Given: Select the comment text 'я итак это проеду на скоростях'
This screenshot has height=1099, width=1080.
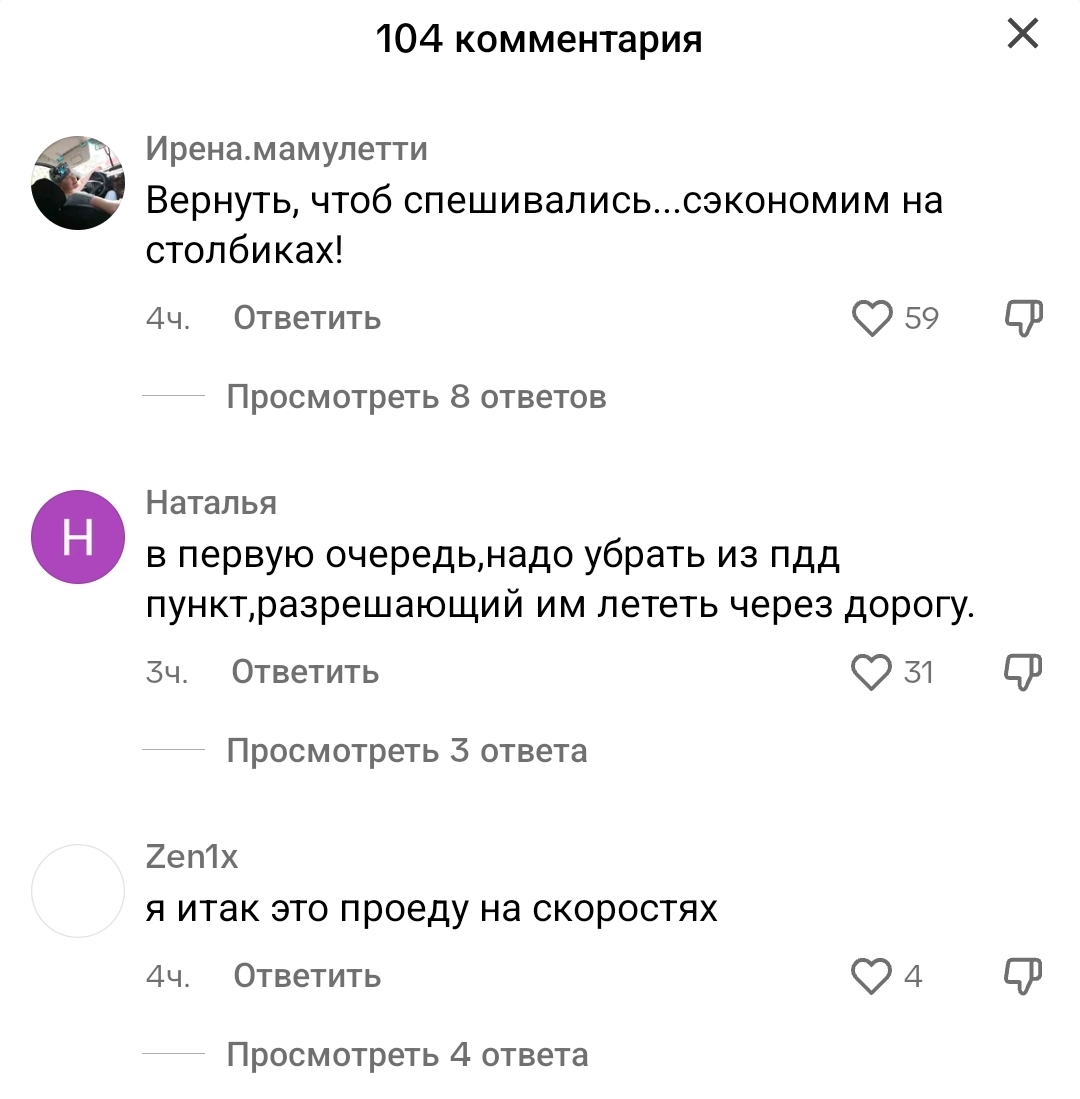Looking at the screenshot, I should pyautogui.click(x=432, y=909).
